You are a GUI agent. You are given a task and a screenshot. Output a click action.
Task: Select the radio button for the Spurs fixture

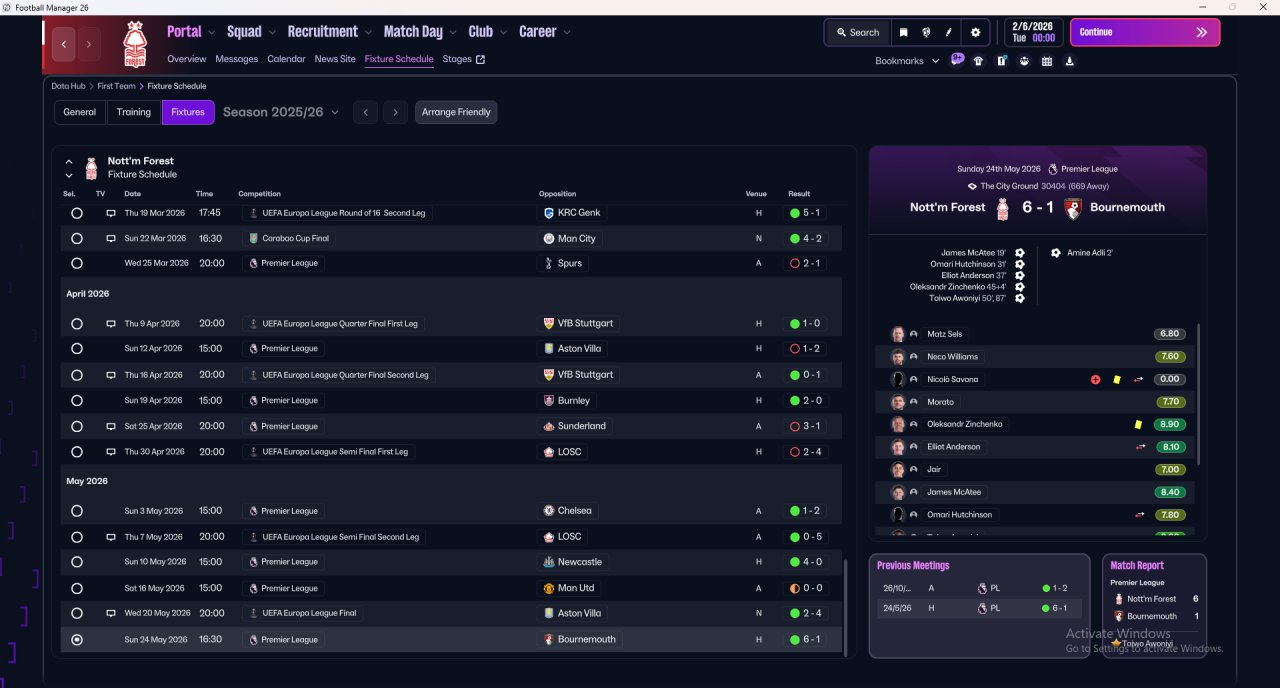[77, 264]
